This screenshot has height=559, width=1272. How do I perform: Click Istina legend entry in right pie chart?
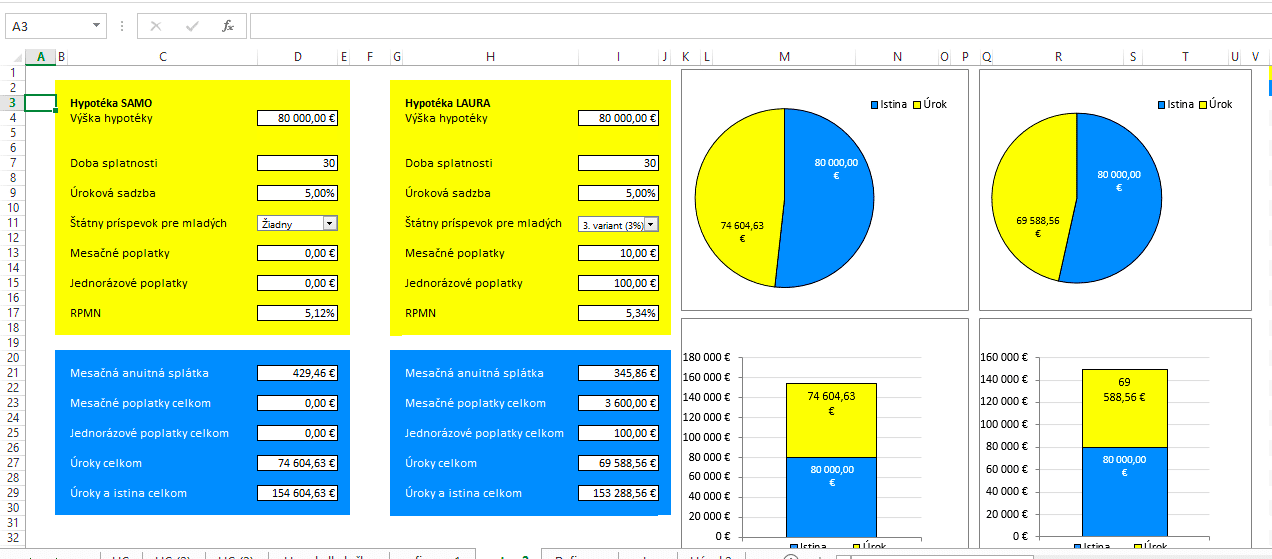[1175, 104]
